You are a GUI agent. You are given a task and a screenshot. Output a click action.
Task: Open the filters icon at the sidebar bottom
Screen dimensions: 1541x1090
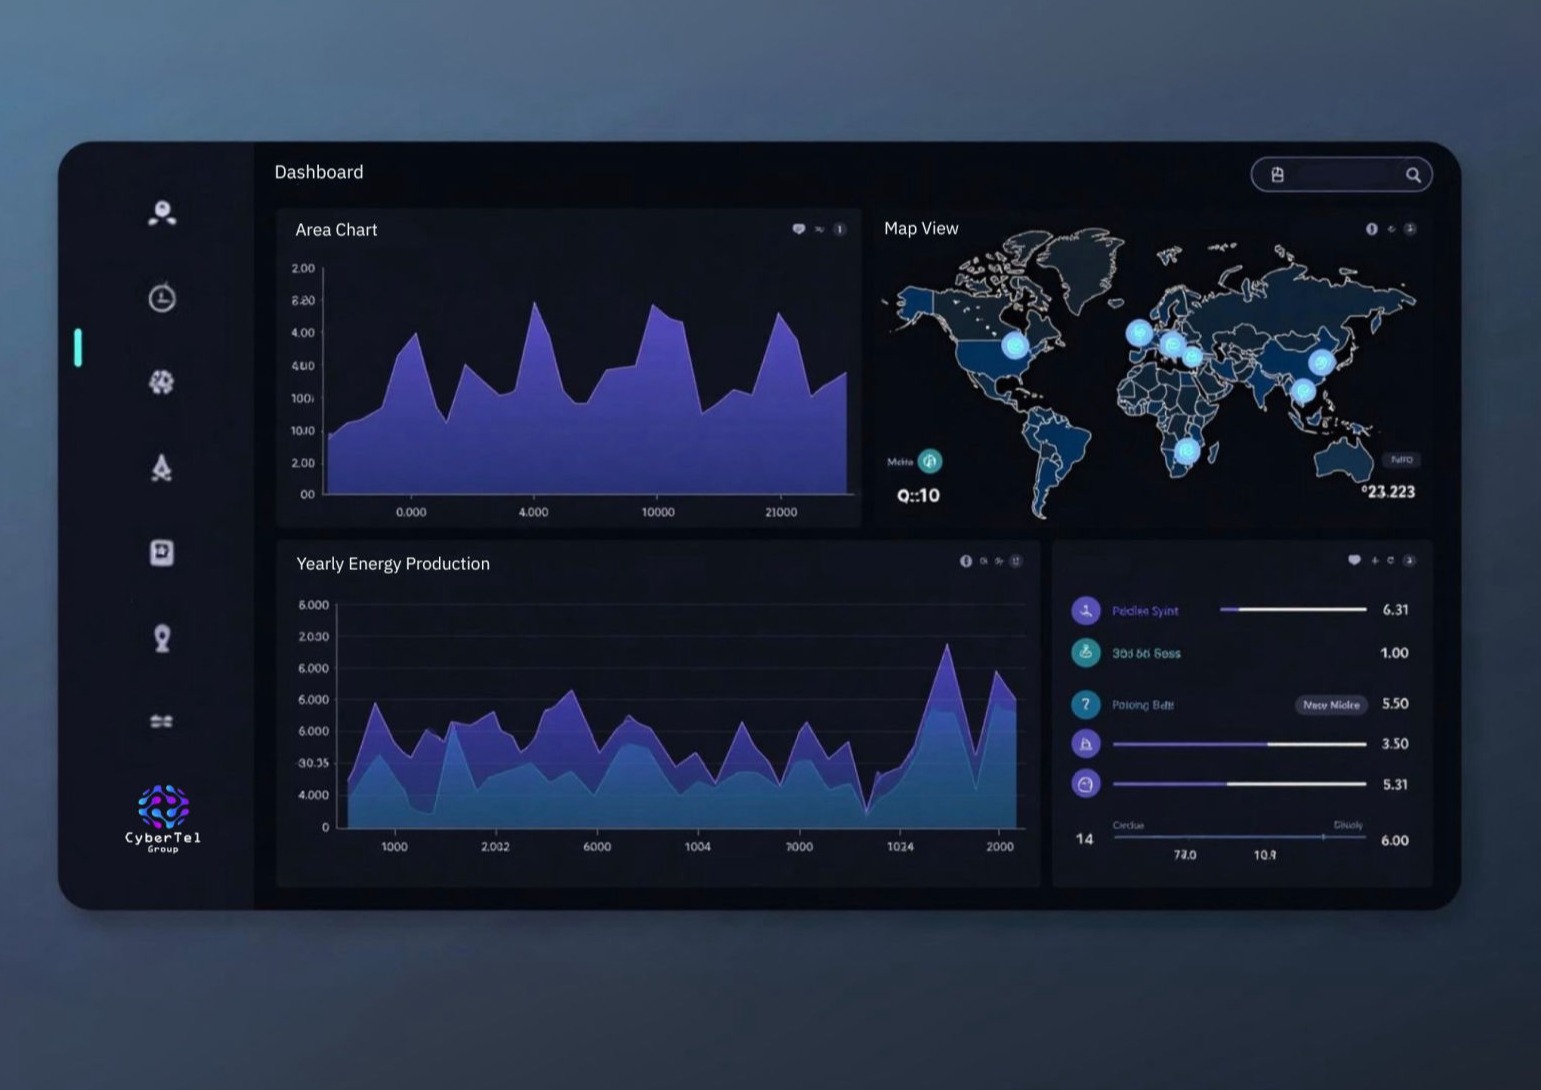click(162, 720)
